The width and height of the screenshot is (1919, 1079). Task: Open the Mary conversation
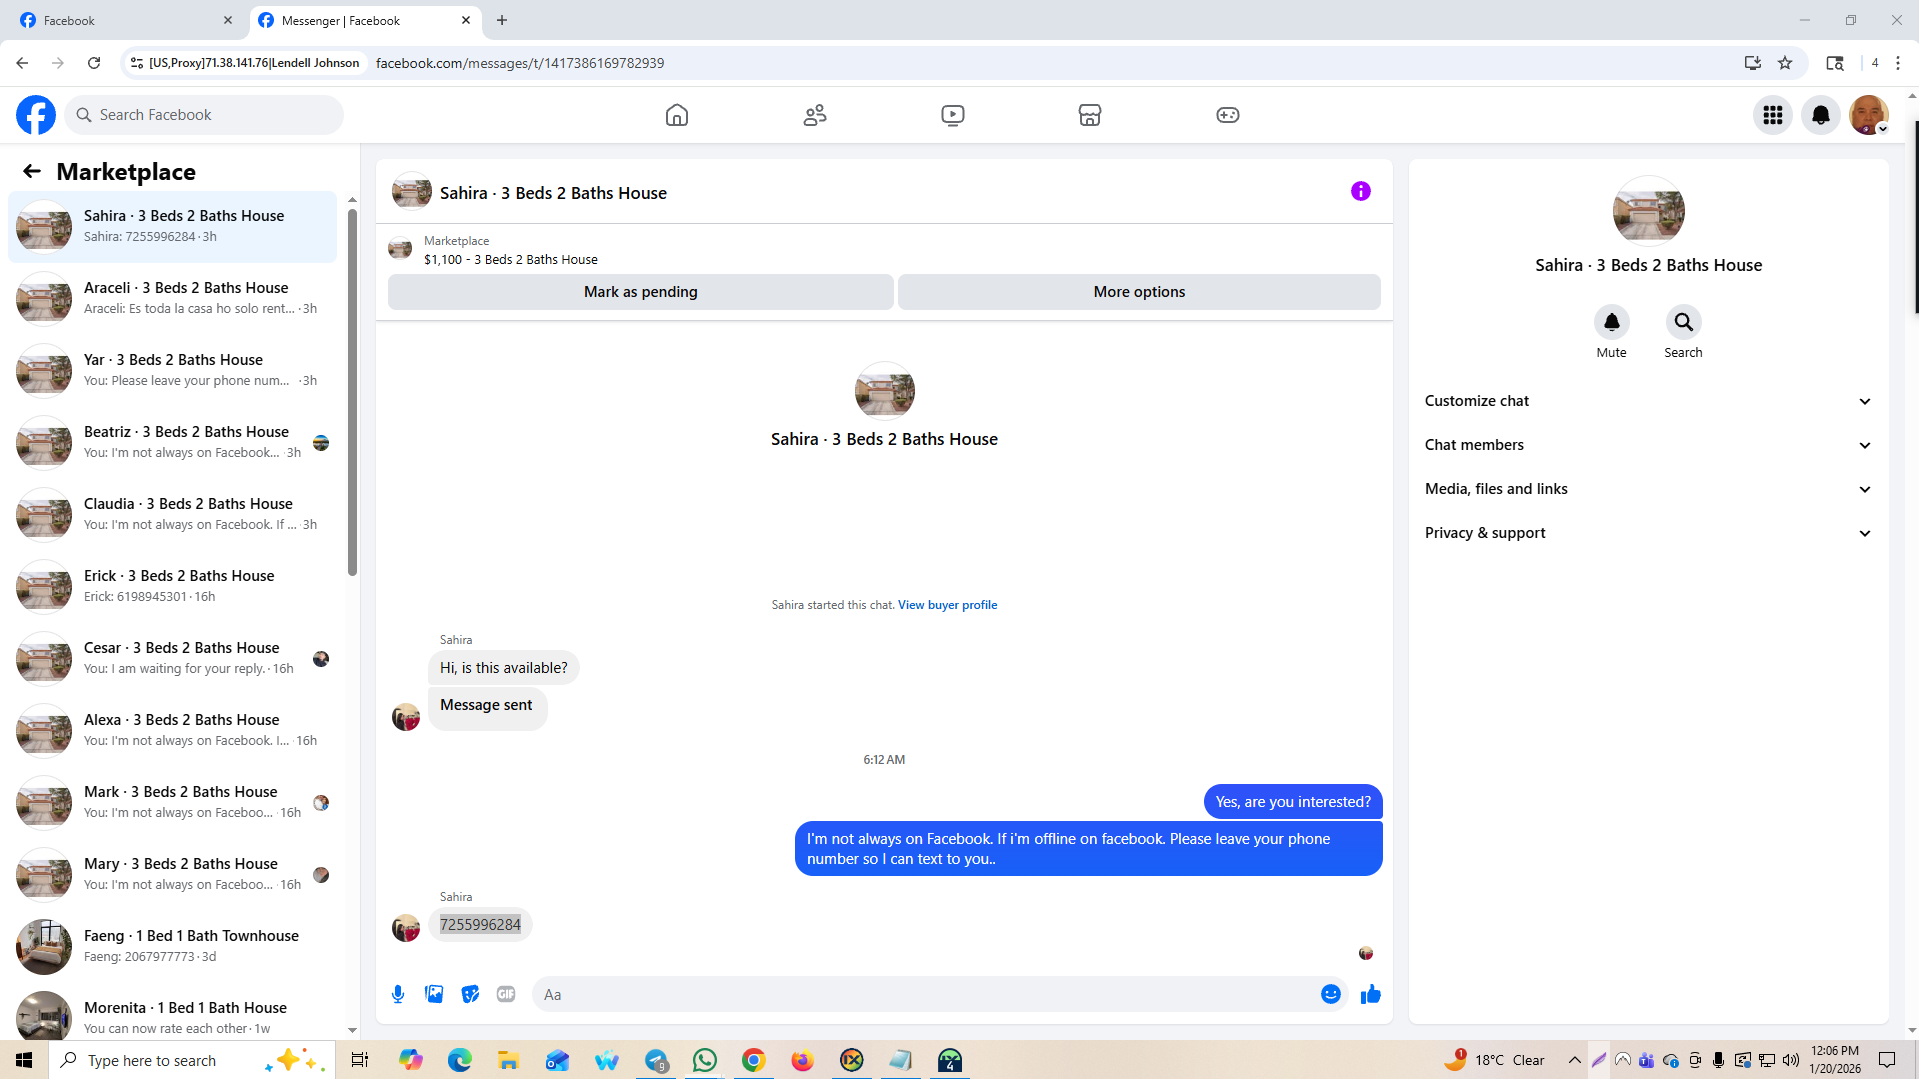pyautogui.click(x=173, y=875)
